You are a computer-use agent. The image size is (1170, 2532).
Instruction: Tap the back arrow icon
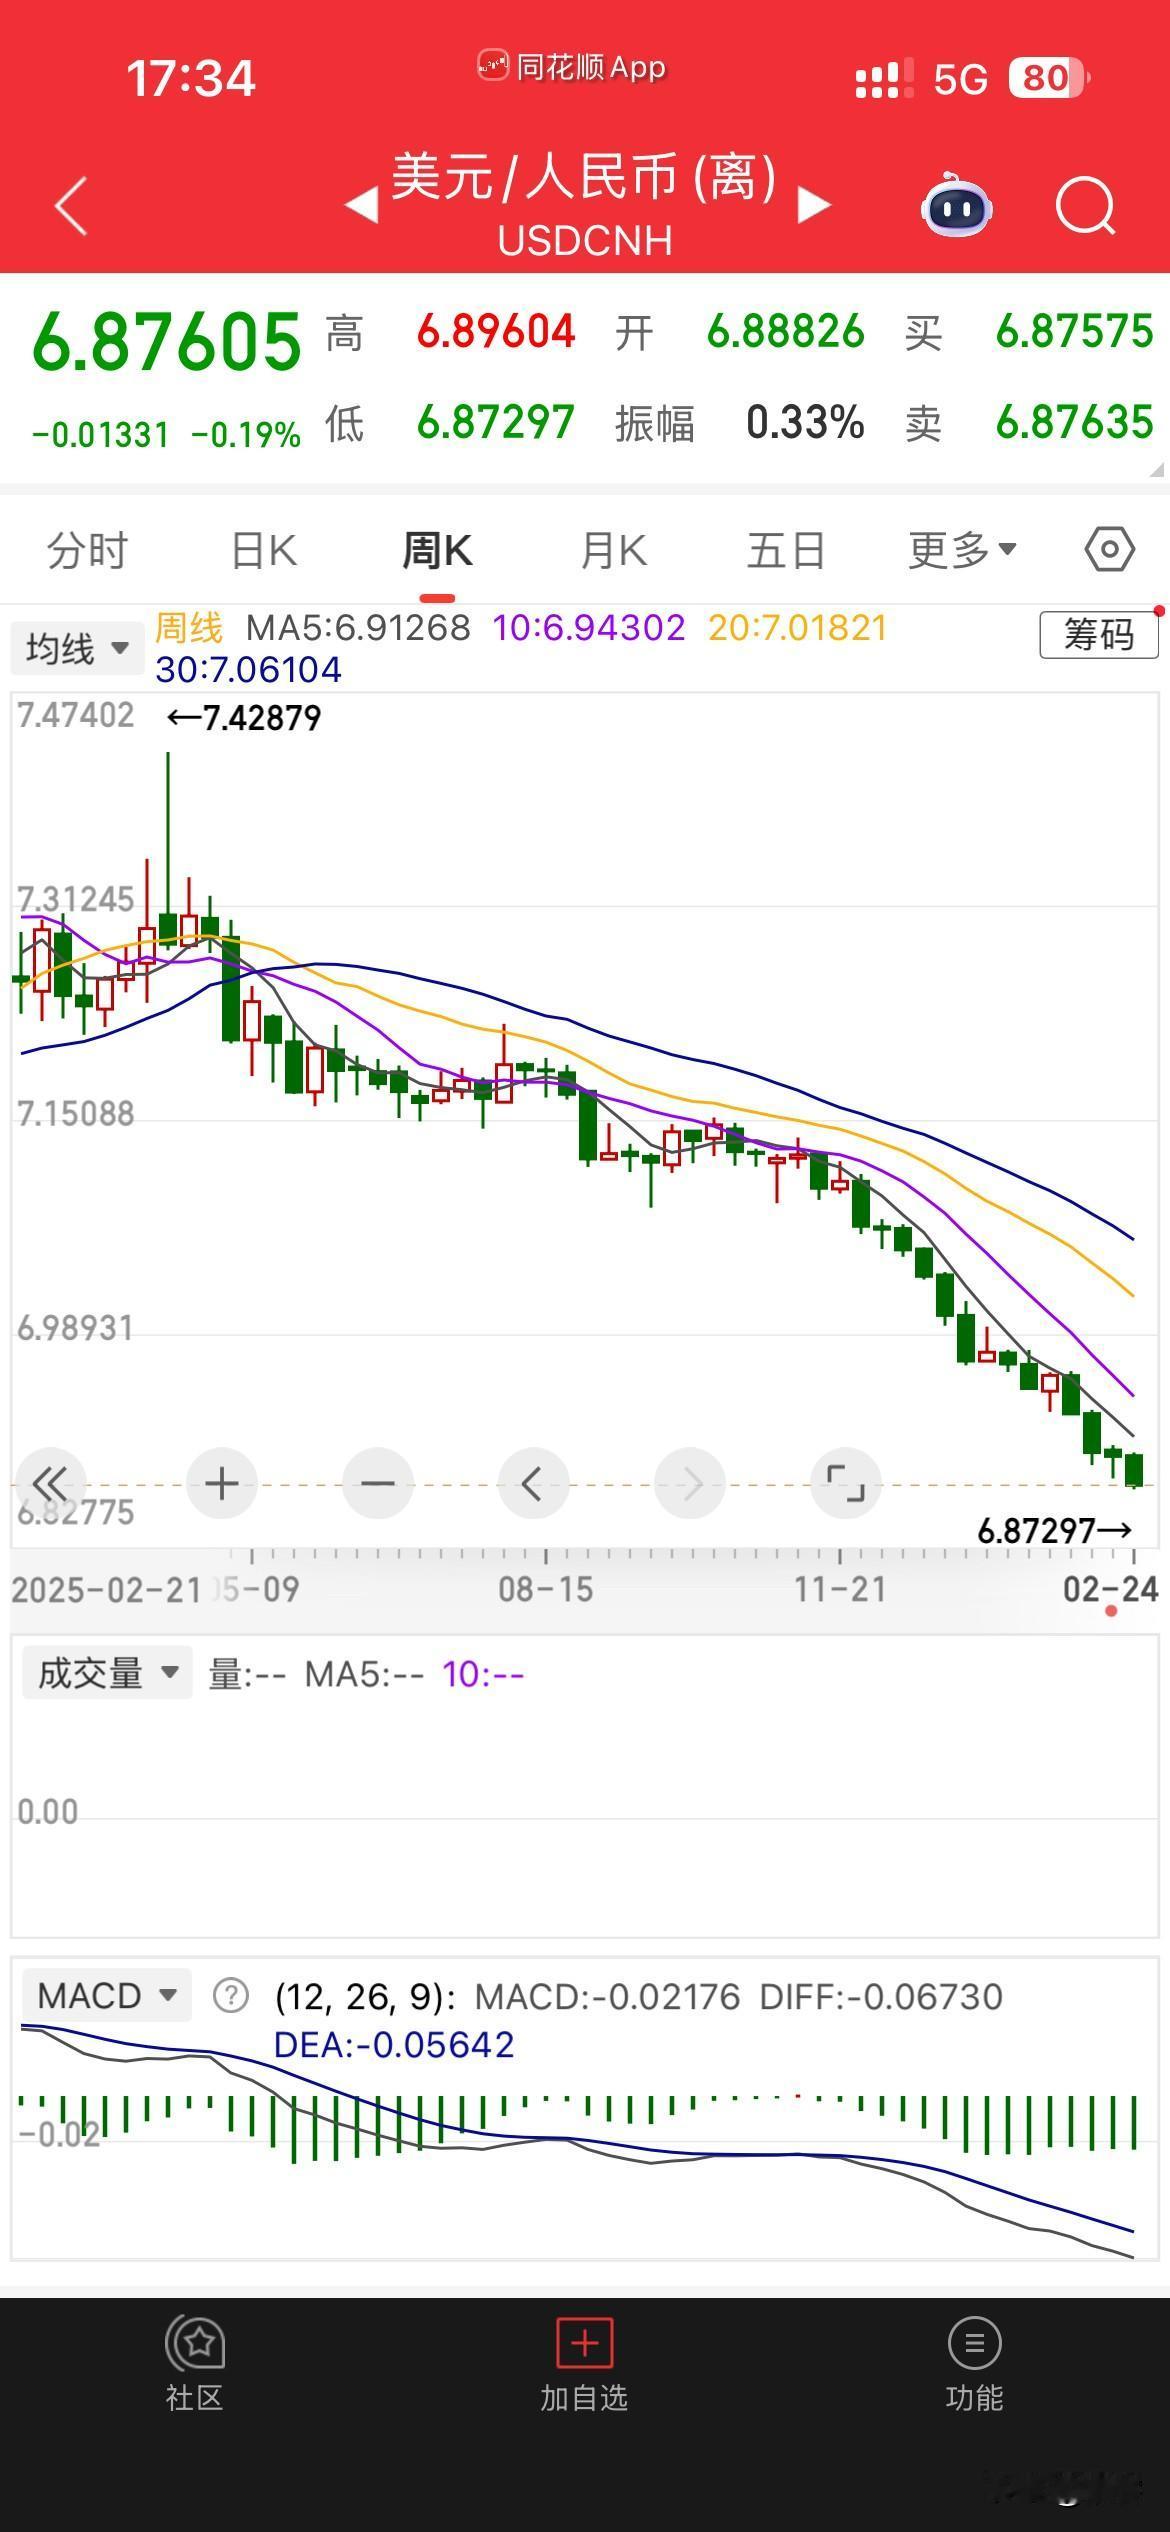[x=72, y=206]
